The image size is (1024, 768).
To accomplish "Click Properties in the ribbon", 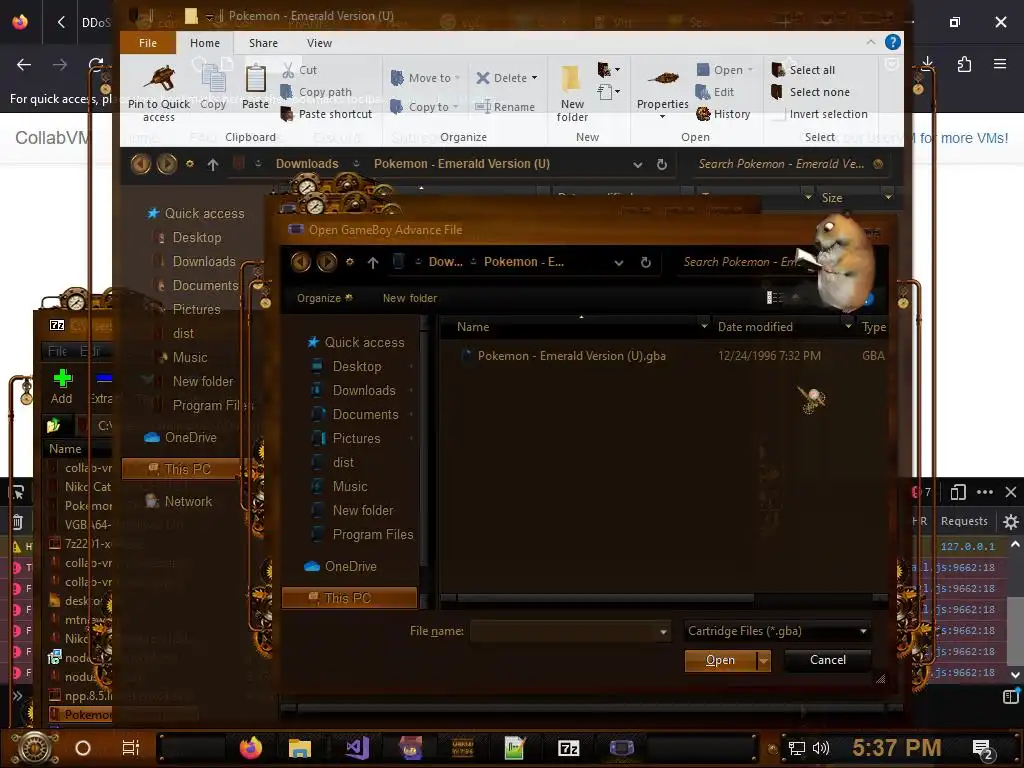I will pos(662,92).
